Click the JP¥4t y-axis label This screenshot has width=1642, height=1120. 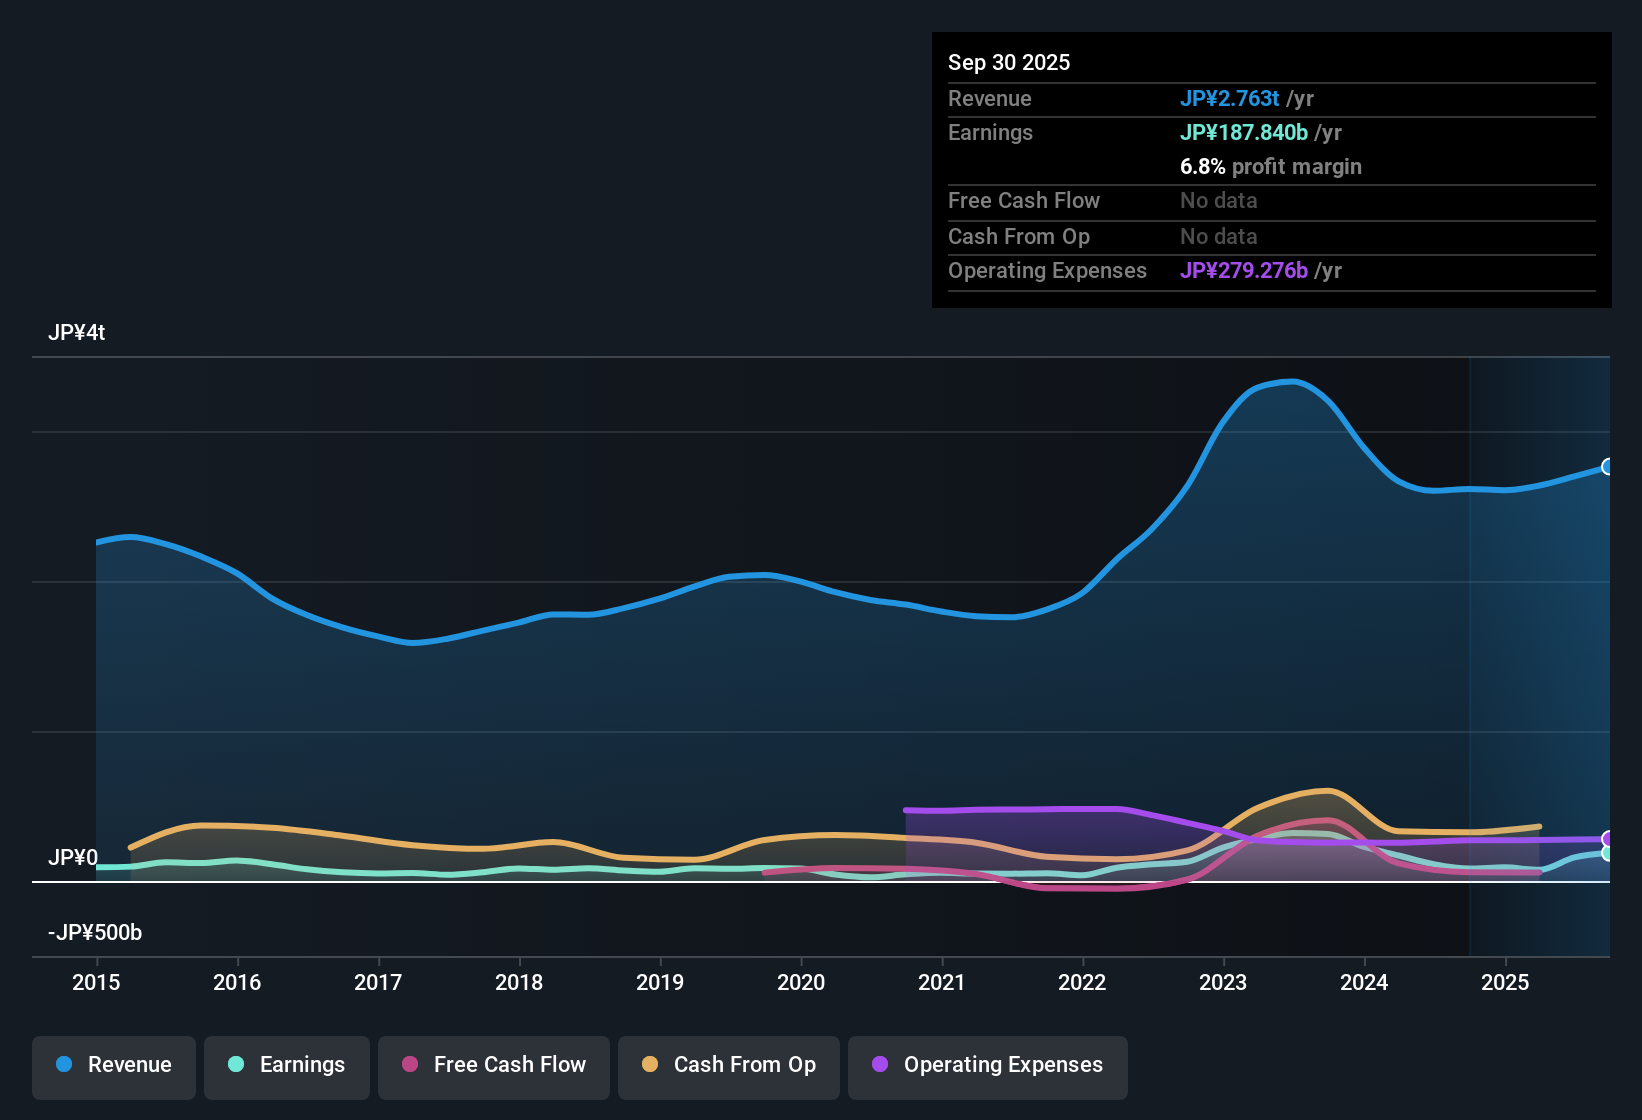(76, 333)
